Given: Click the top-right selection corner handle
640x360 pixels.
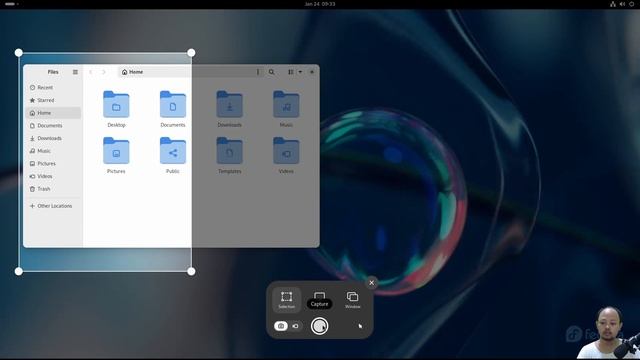Looking at the screenshot, I should coord(191,53).
